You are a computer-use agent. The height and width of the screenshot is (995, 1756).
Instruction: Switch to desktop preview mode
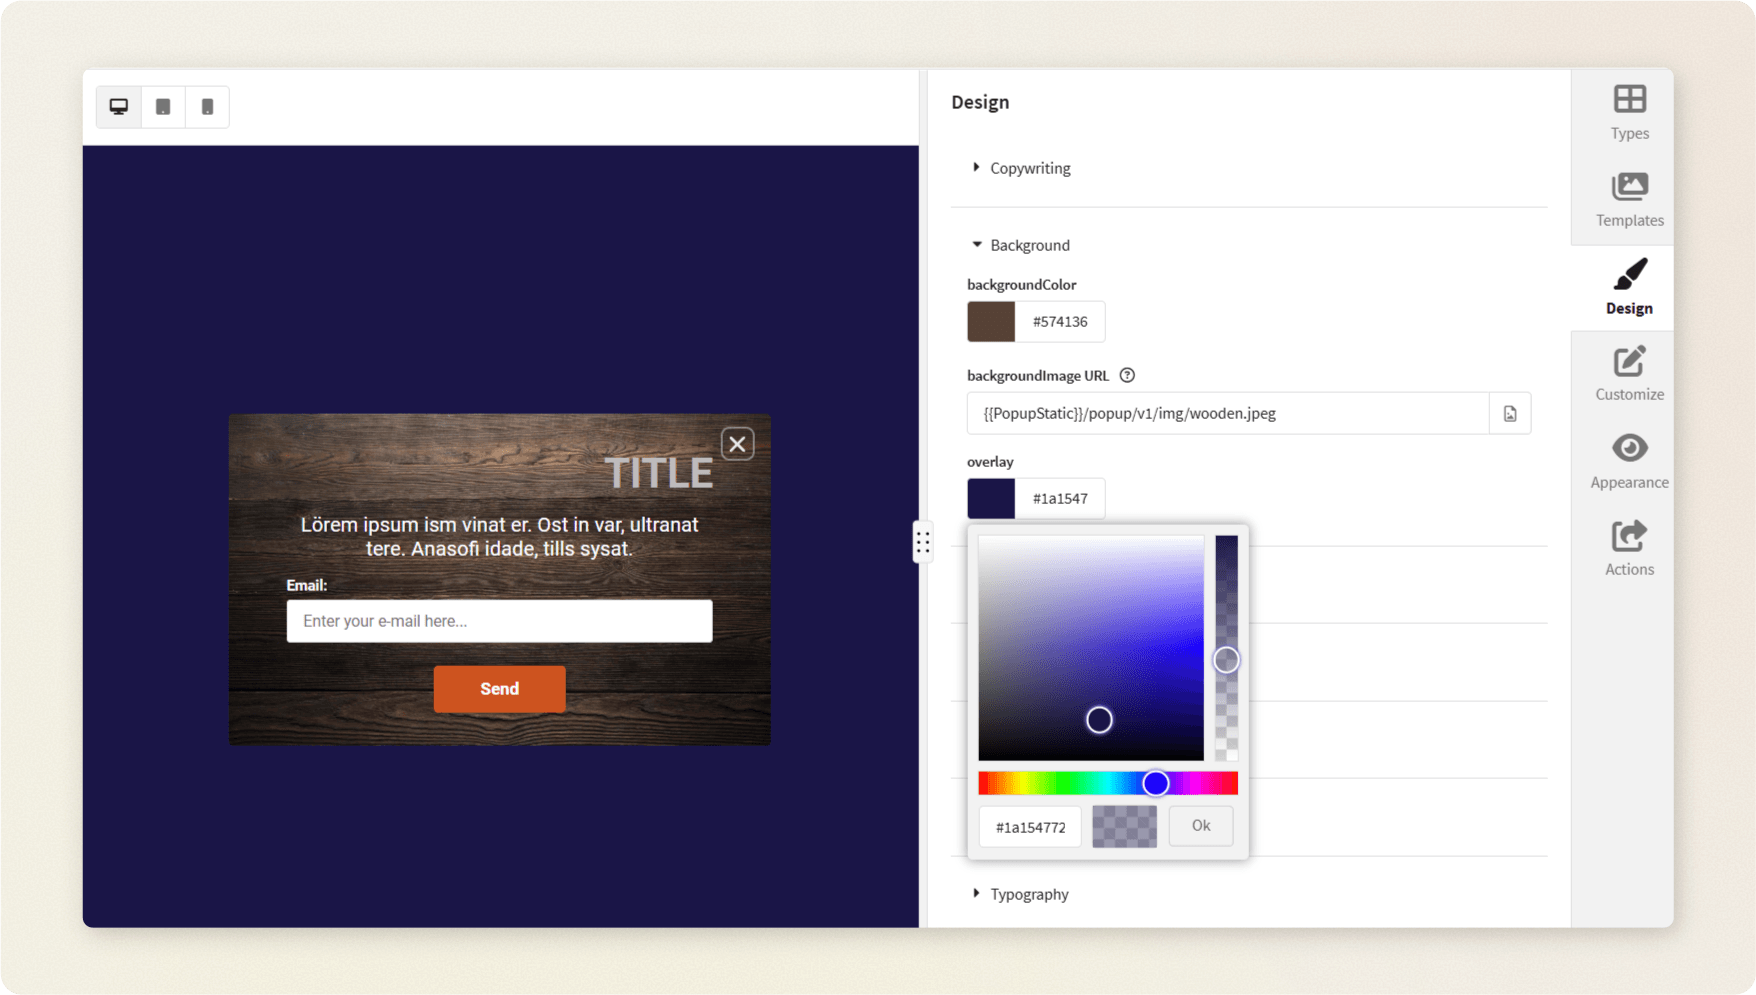tap(119, 107)
